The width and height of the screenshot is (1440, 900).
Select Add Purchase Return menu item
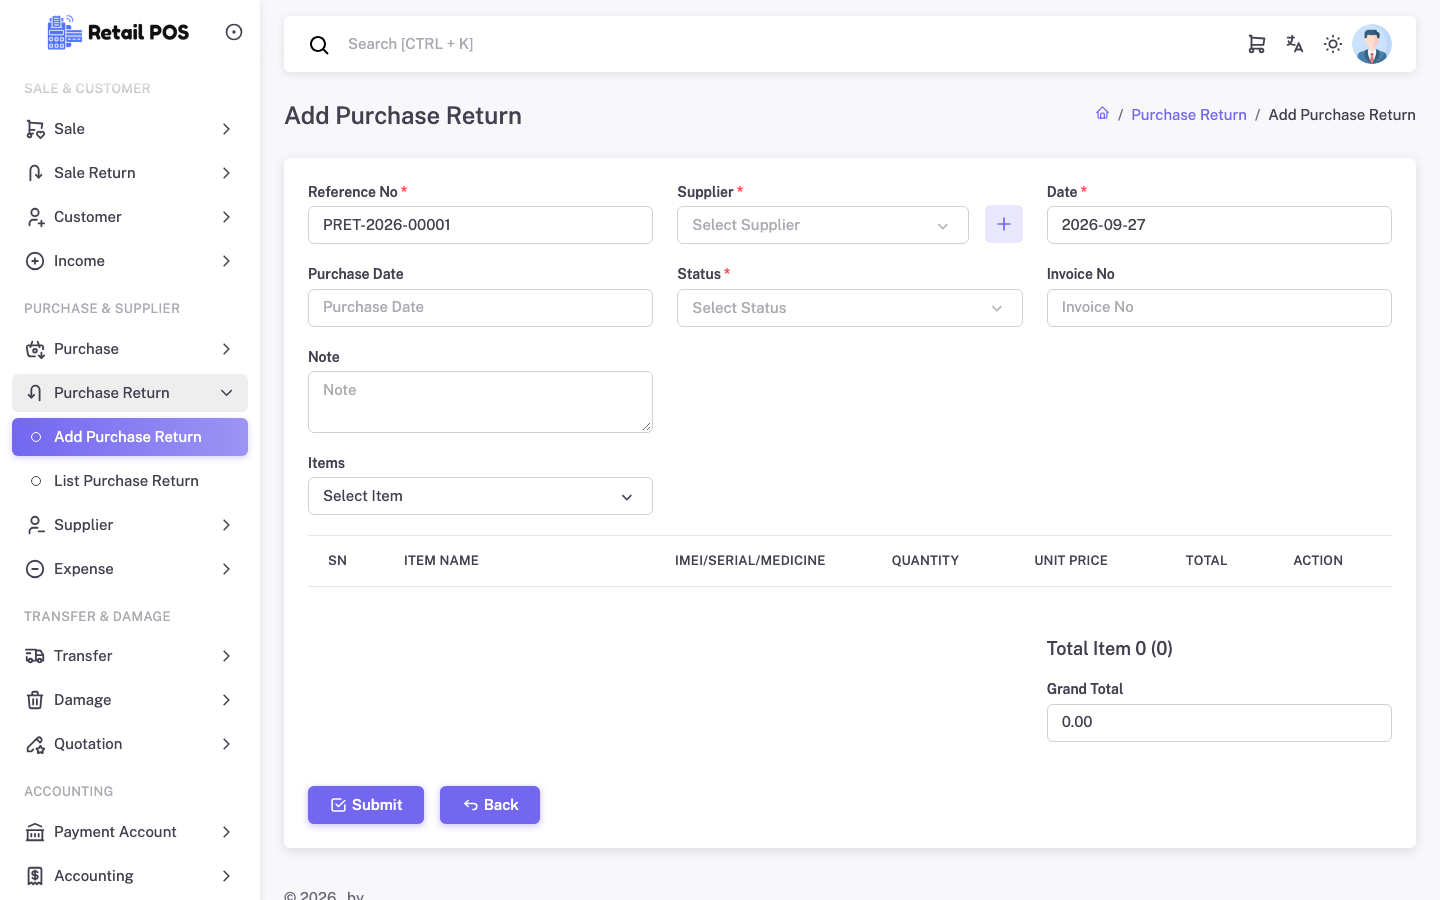130,437
